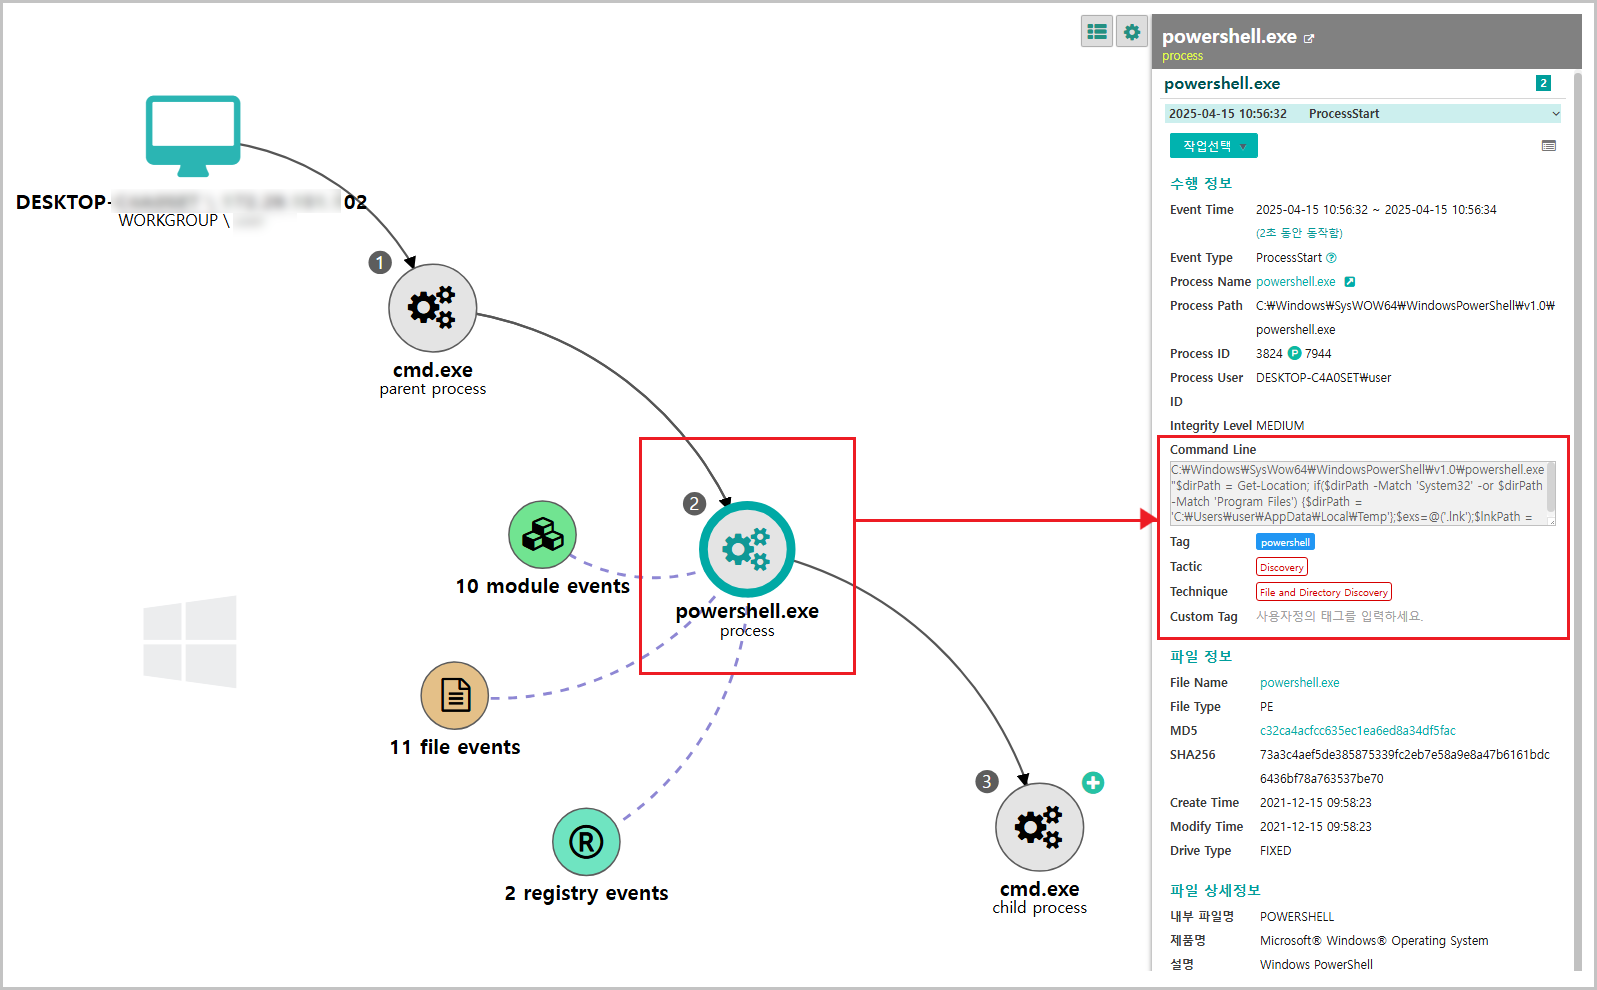Click inside the Command Line text box
The height and width of the screenshot is (990, 1597).
coord(1357,493)
